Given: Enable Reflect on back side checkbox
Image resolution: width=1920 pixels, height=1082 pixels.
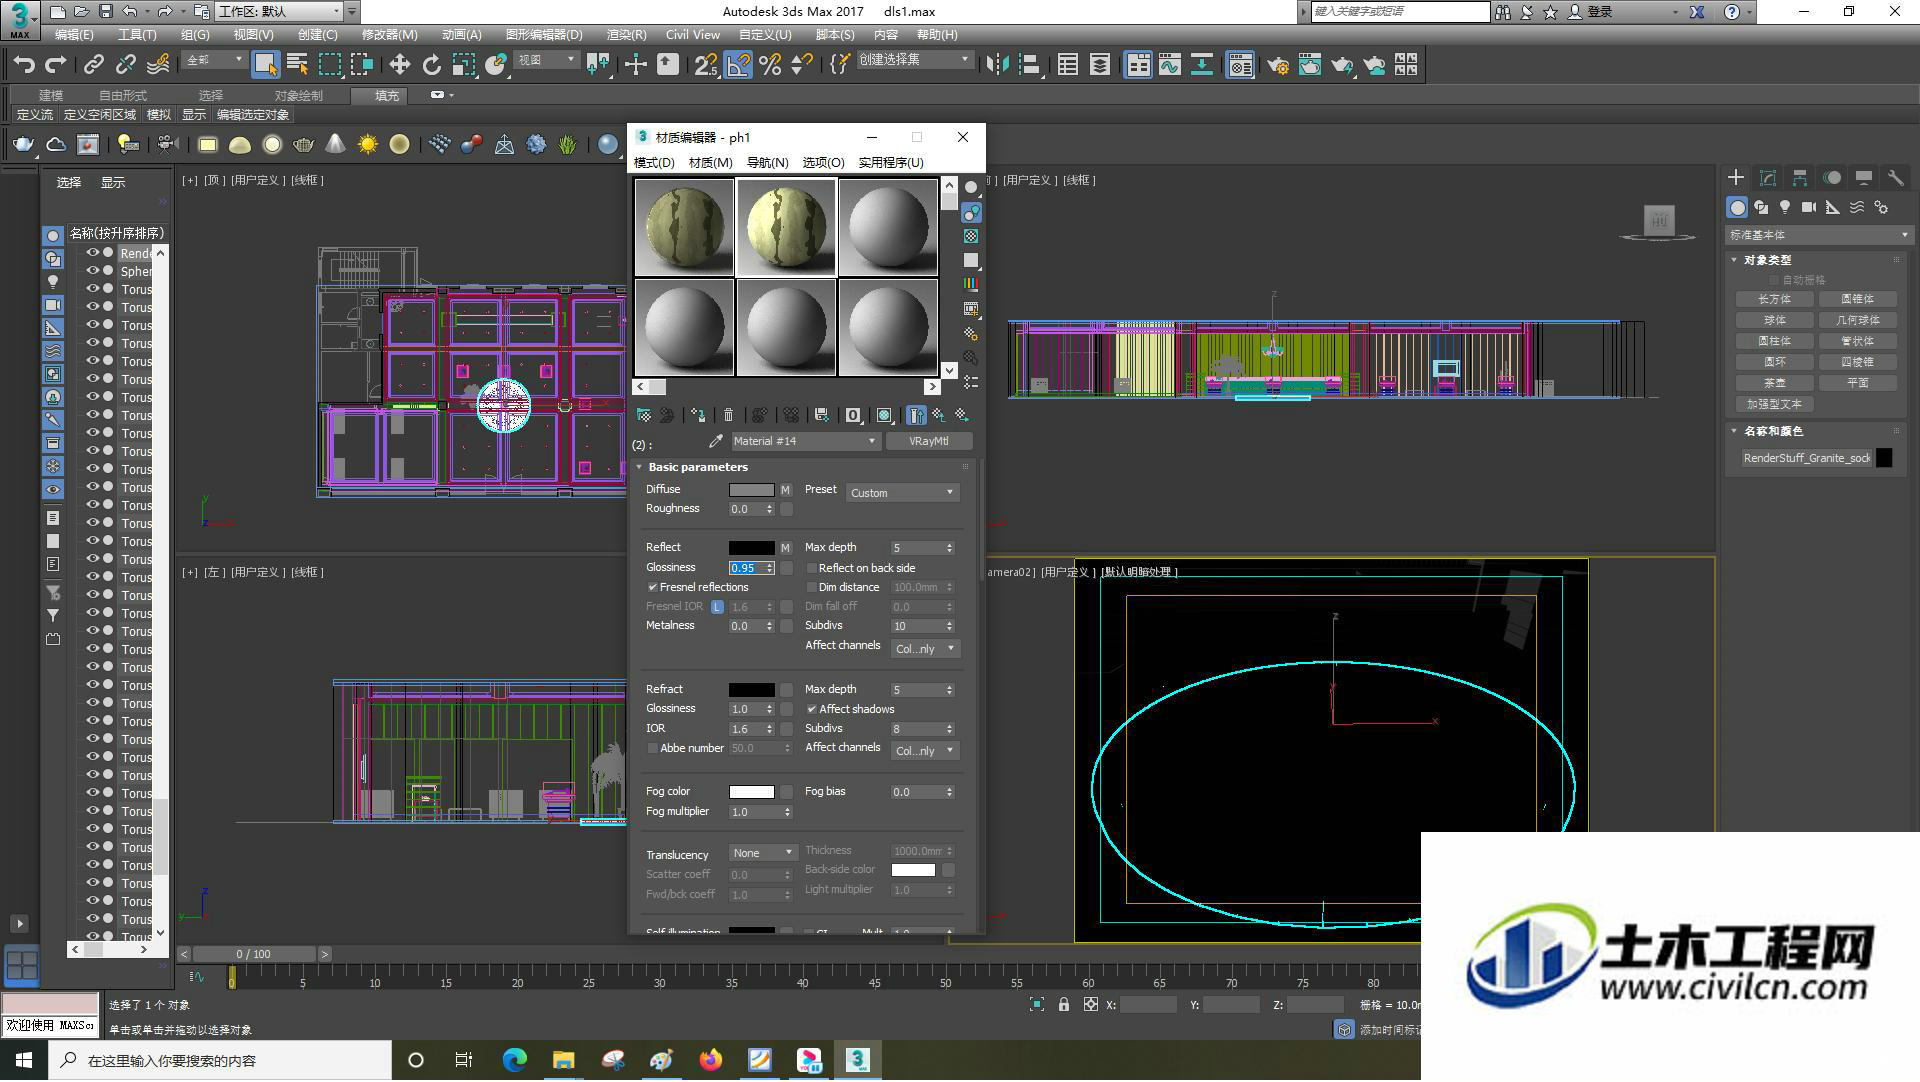Looking at the screenshot, I should point(811,568).
